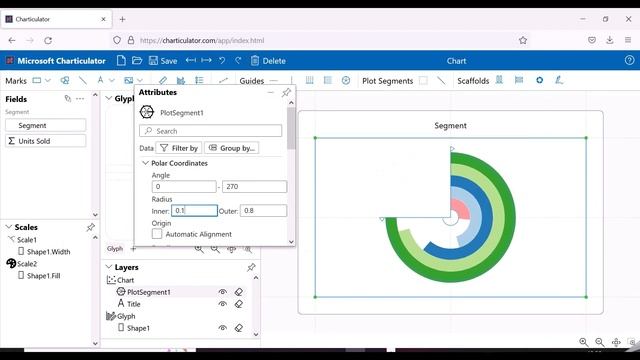Enable Automatic Alignment checkbox
The image size is (640, 360).
(157, 234)
